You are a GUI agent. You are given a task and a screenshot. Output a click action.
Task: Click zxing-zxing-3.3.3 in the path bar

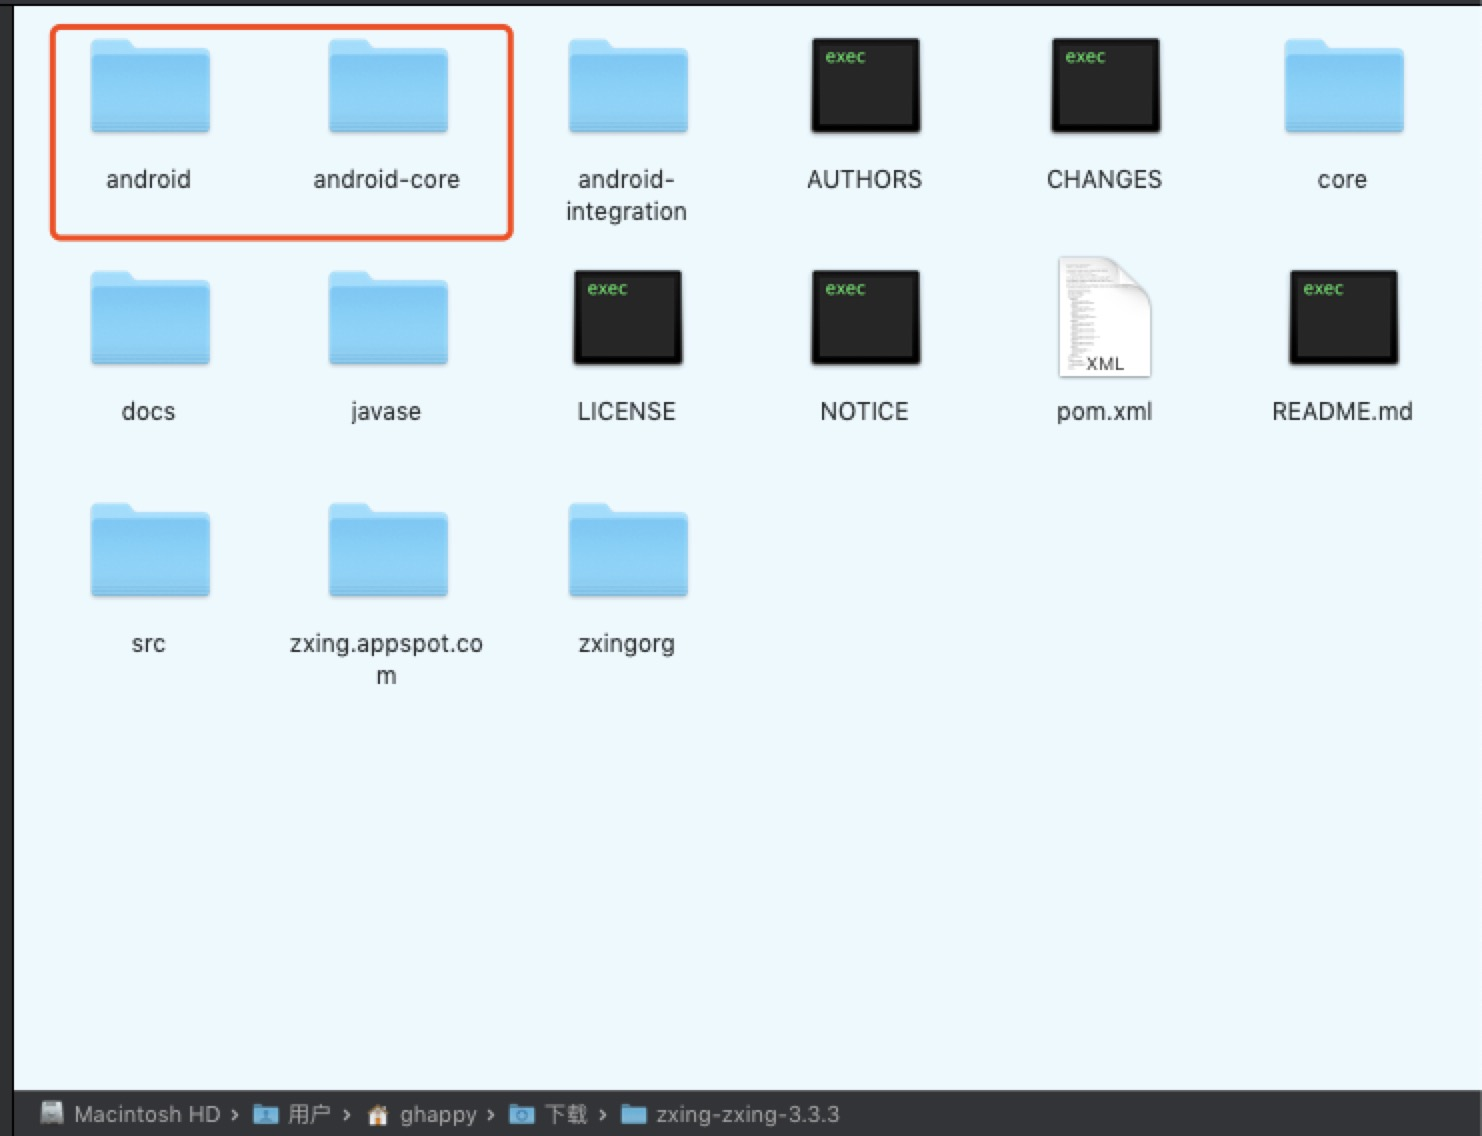(x=746, y=1114)
